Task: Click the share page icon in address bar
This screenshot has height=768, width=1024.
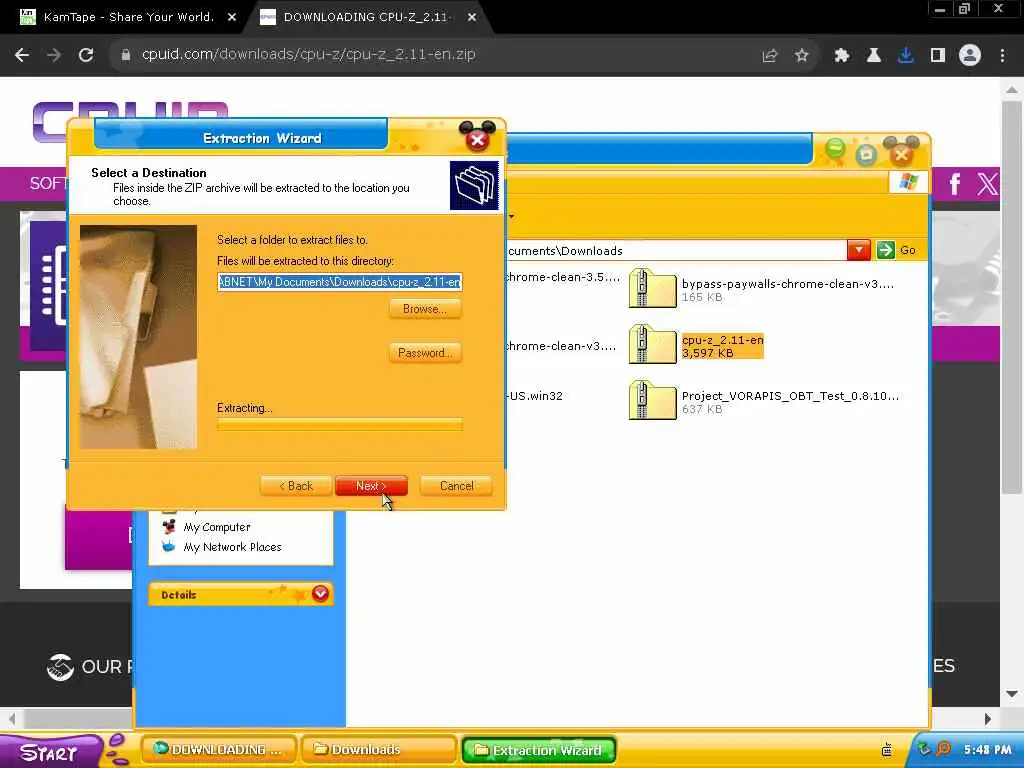Action: 770,56
